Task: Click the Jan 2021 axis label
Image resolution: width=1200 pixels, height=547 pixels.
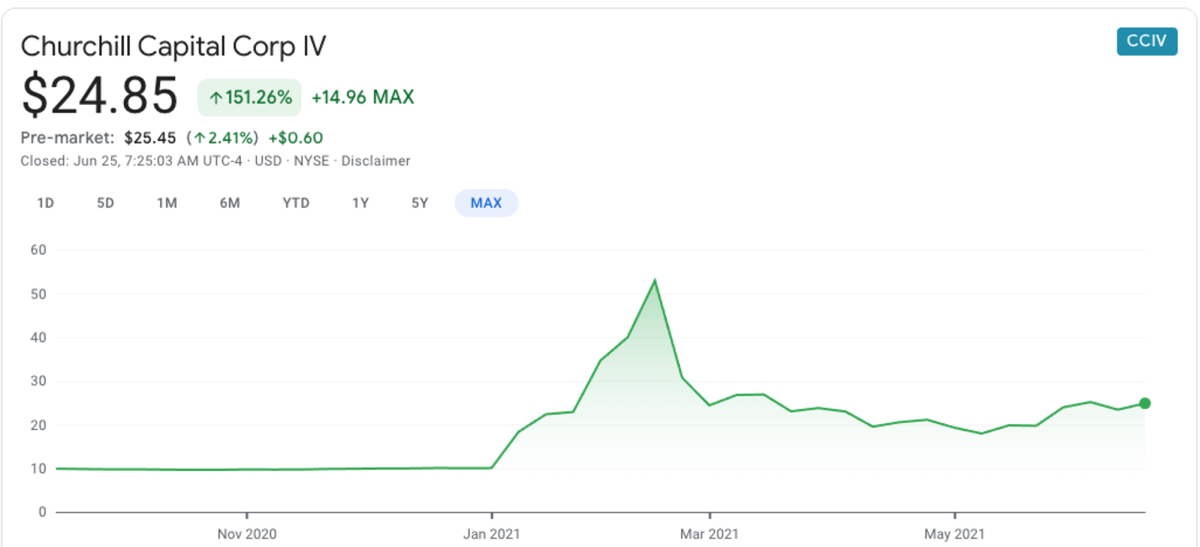Action: click(x=492, y=531)
